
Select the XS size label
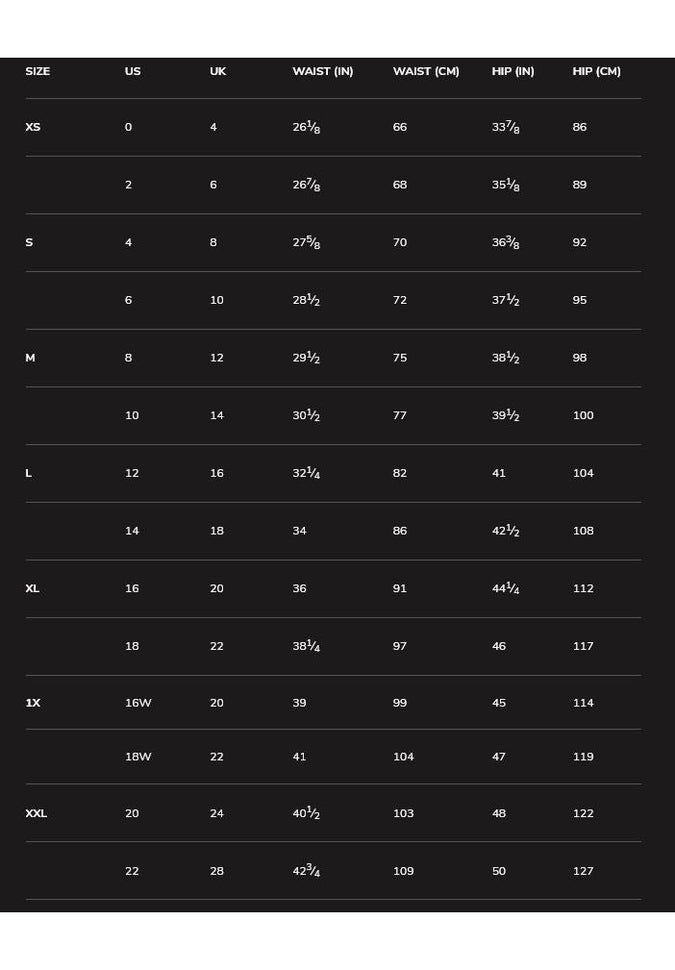[x=33, y=128]
